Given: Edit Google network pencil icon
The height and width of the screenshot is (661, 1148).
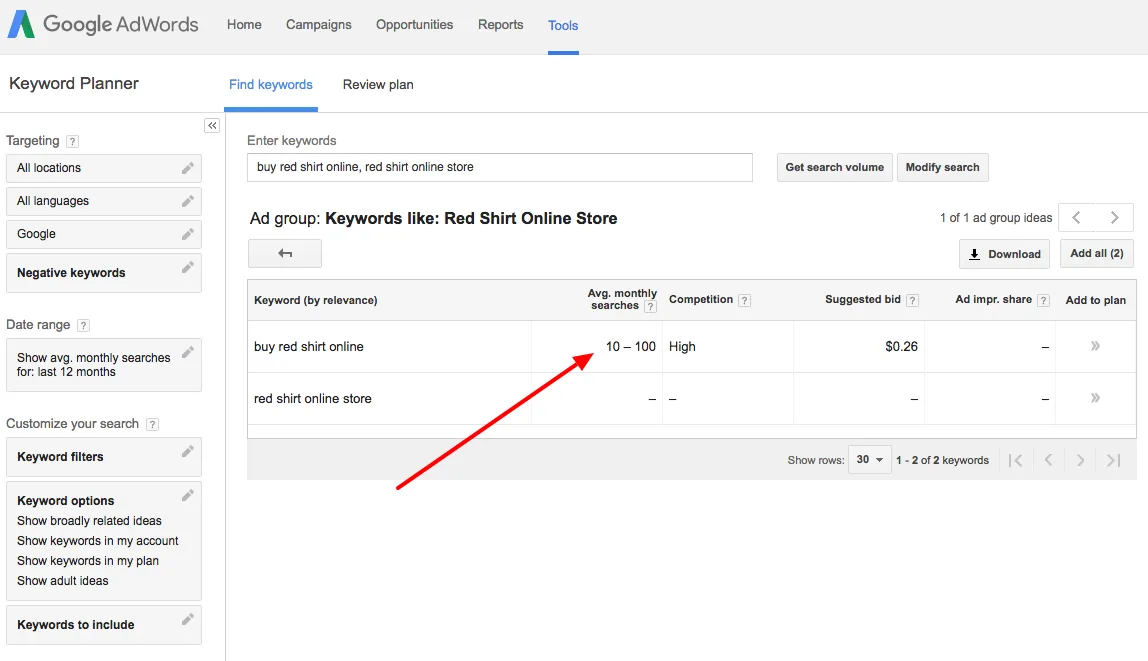Looking at the screenshot, I should pos(188,234).
